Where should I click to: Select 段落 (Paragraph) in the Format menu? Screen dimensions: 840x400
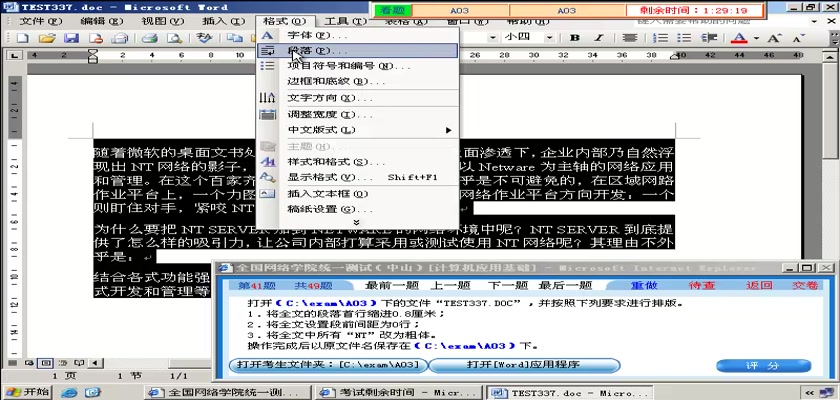[x=358, y=51]
